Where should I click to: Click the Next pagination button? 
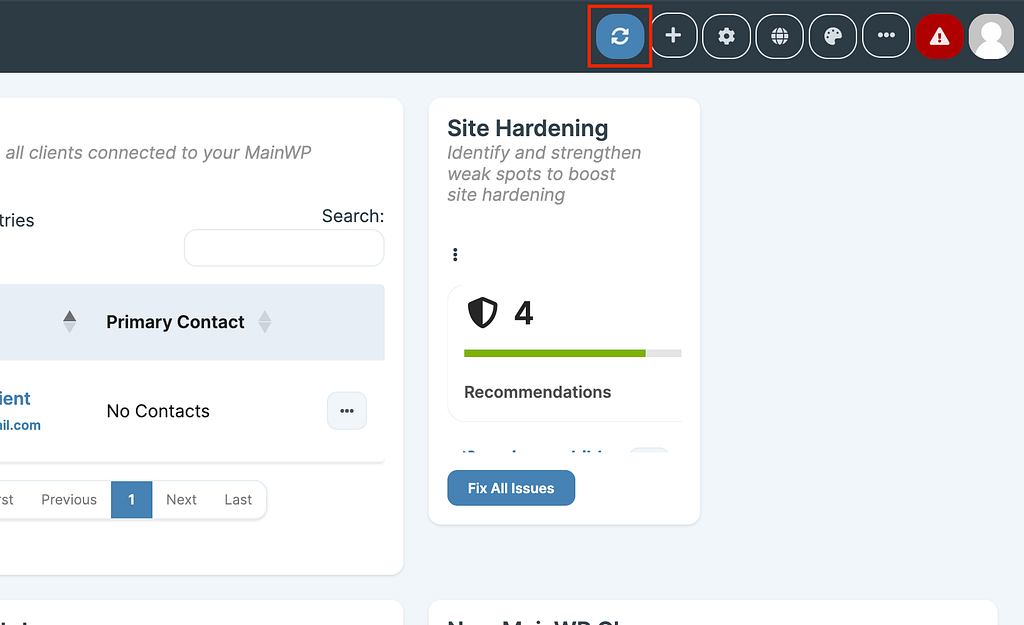pos(181,500)
